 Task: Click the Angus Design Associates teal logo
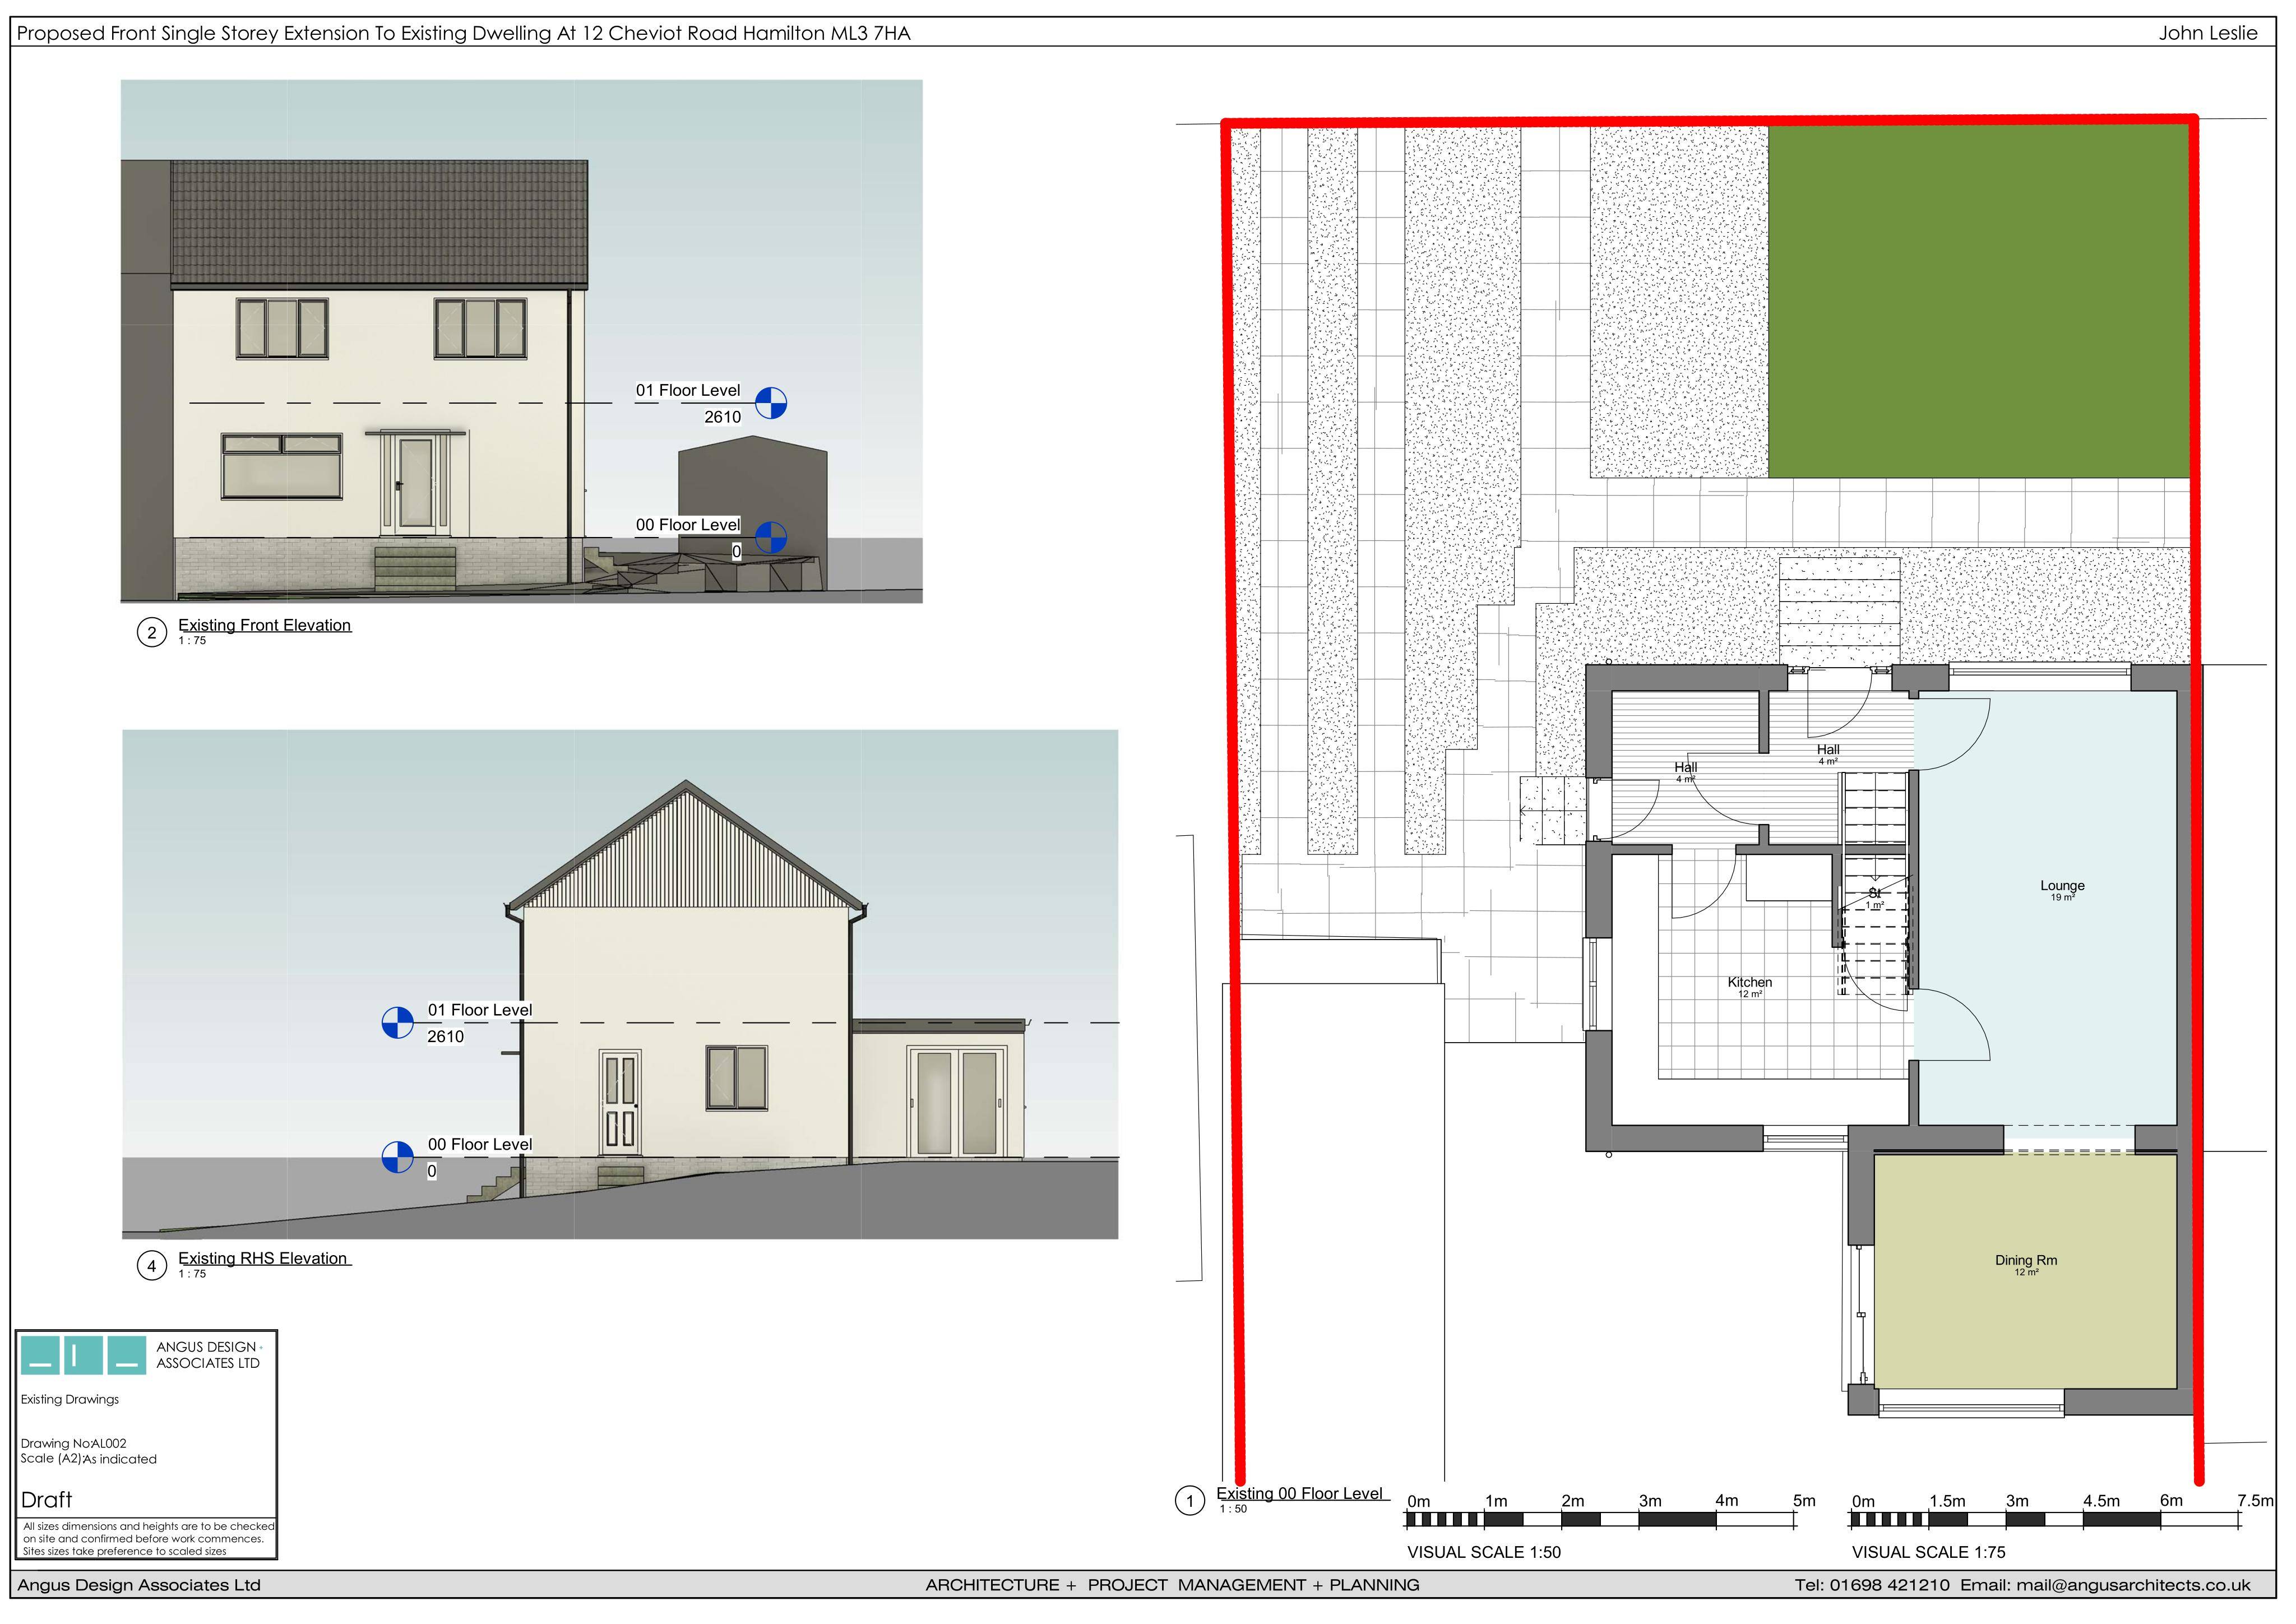84,1355
